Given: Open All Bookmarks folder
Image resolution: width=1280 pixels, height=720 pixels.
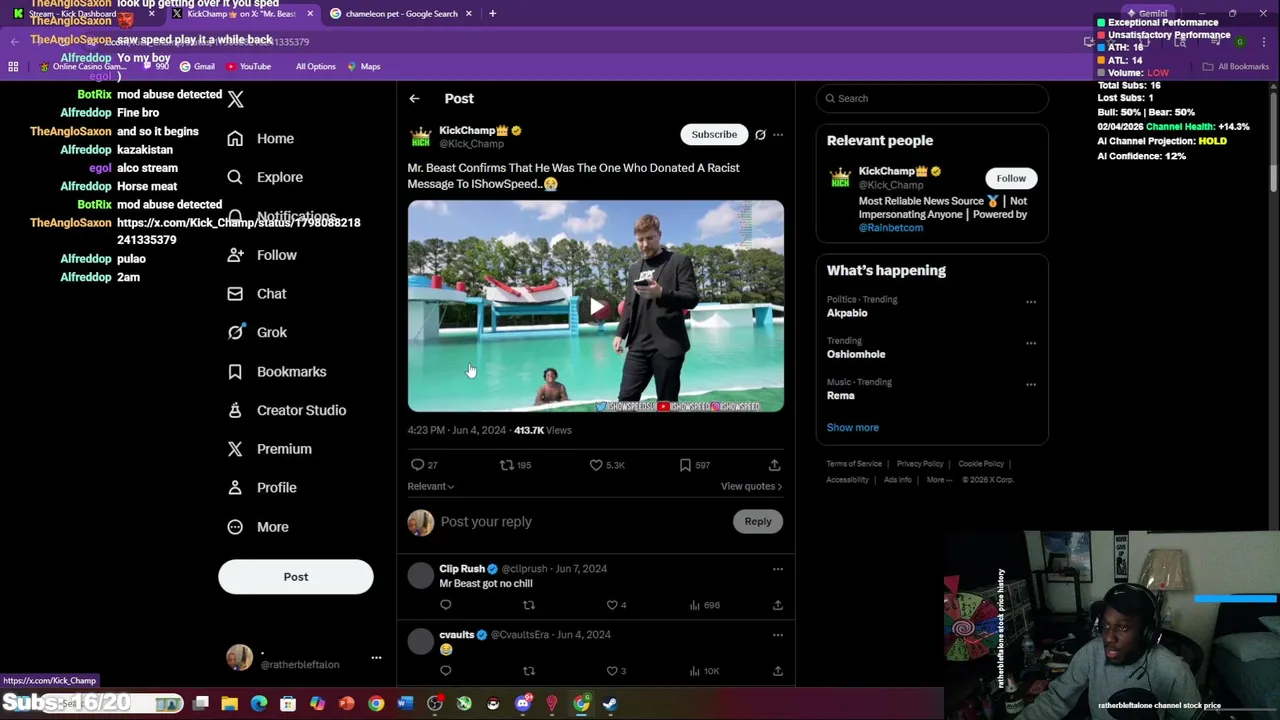Looking at the screenshot, I should [x=1236, y=67].
